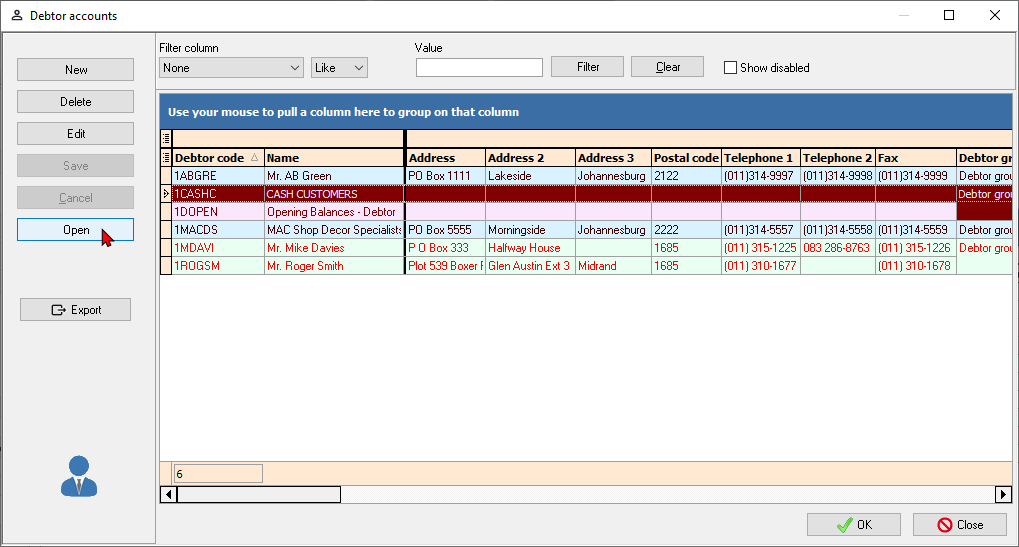Click the Address 3 column header

pyautogui.click(x=613, y=157)
